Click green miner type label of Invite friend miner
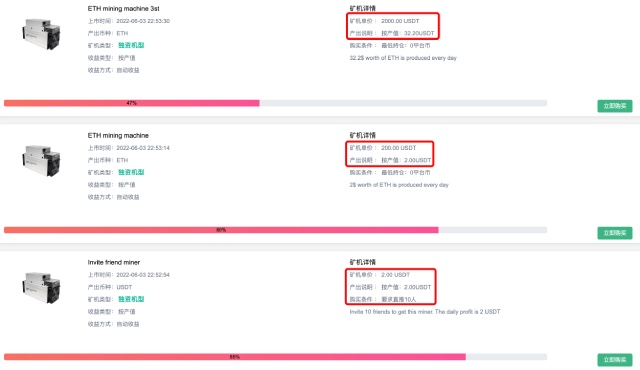This screenshot has height=370, width=640. (x=131, y=299)
